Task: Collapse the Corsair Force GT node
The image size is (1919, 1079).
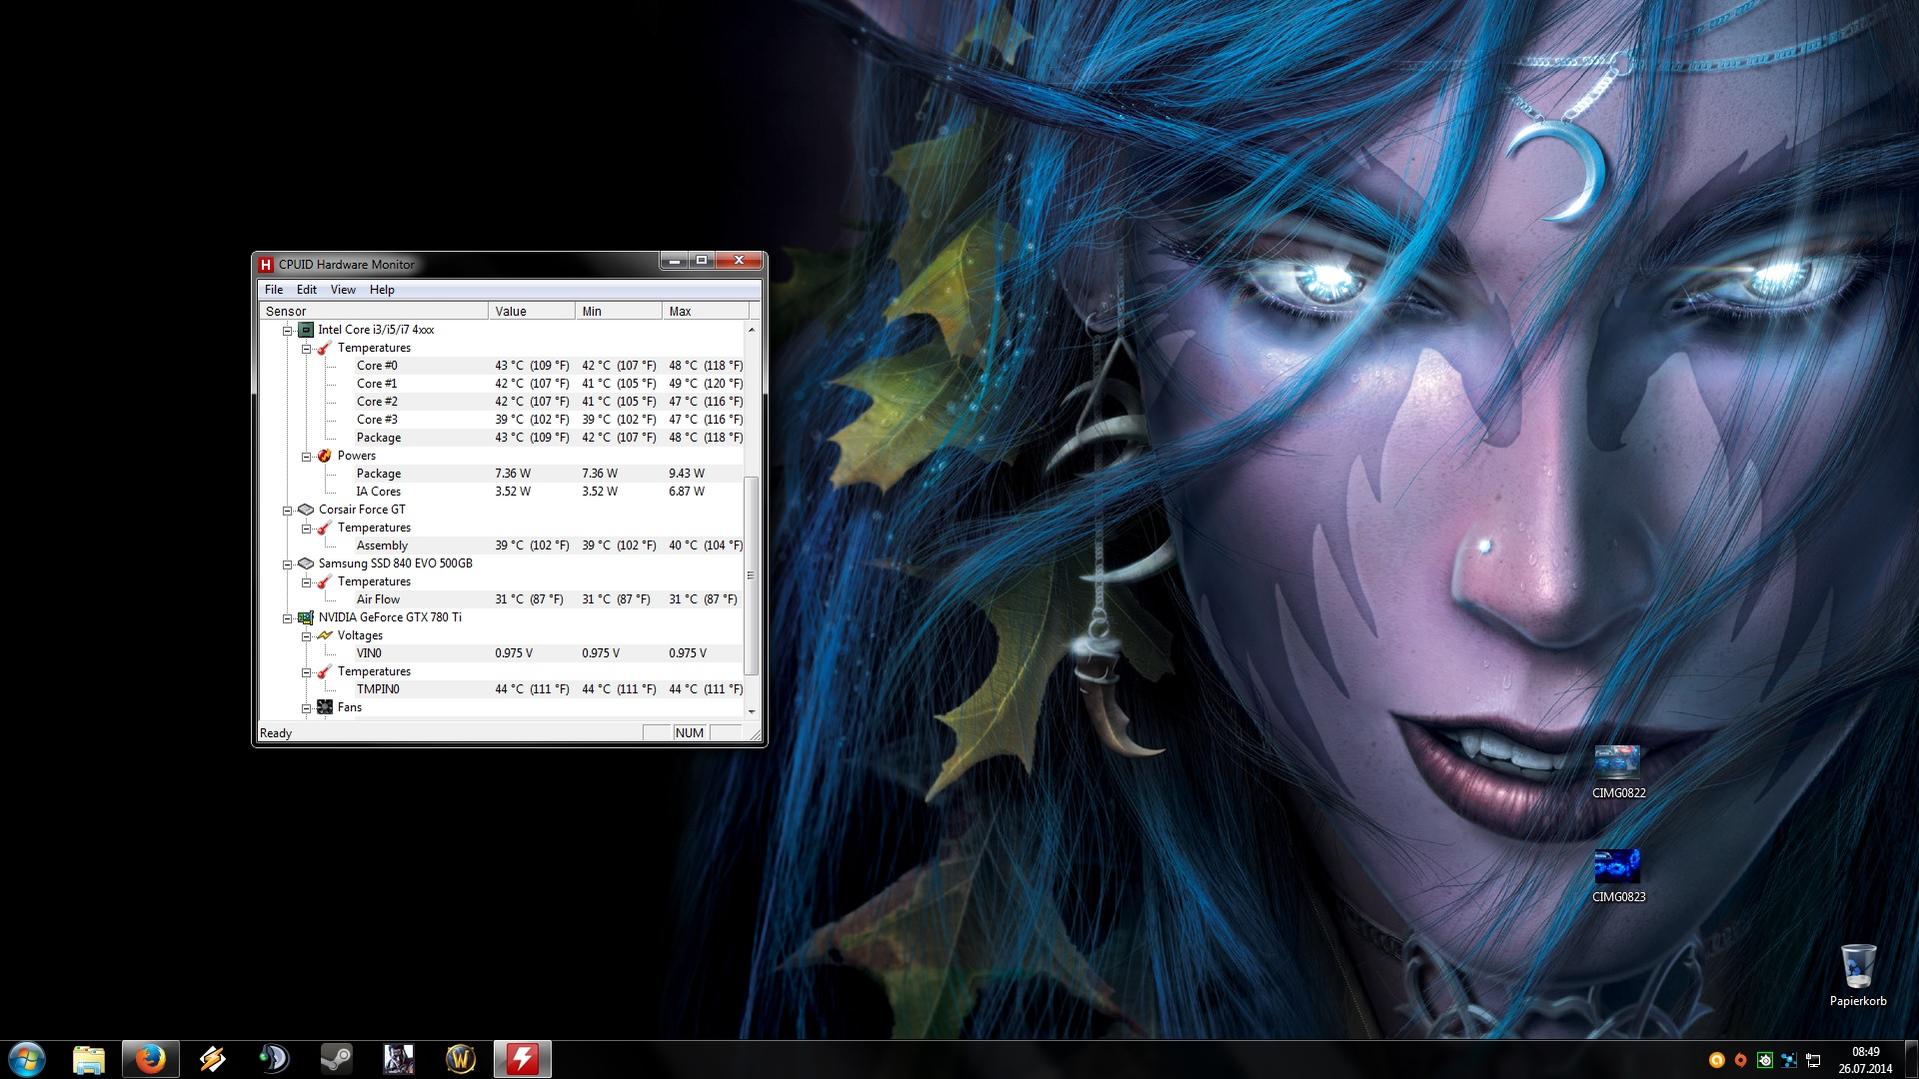Action: coord(288,510)
